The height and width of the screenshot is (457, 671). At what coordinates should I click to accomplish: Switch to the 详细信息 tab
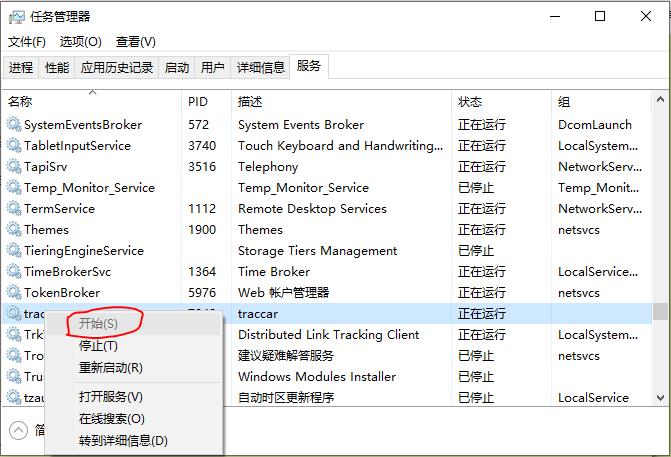[260, 68]
